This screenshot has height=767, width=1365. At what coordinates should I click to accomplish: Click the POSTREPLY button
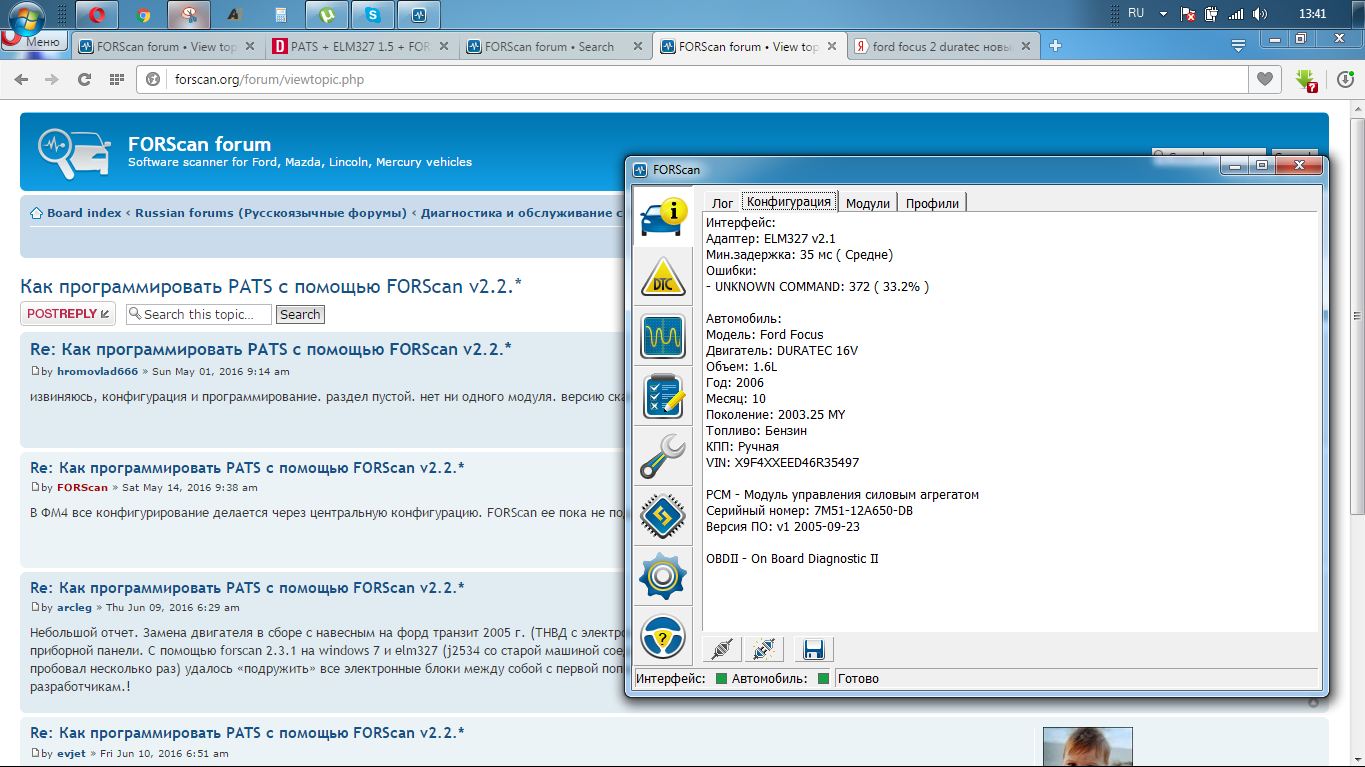pos(68,314)
